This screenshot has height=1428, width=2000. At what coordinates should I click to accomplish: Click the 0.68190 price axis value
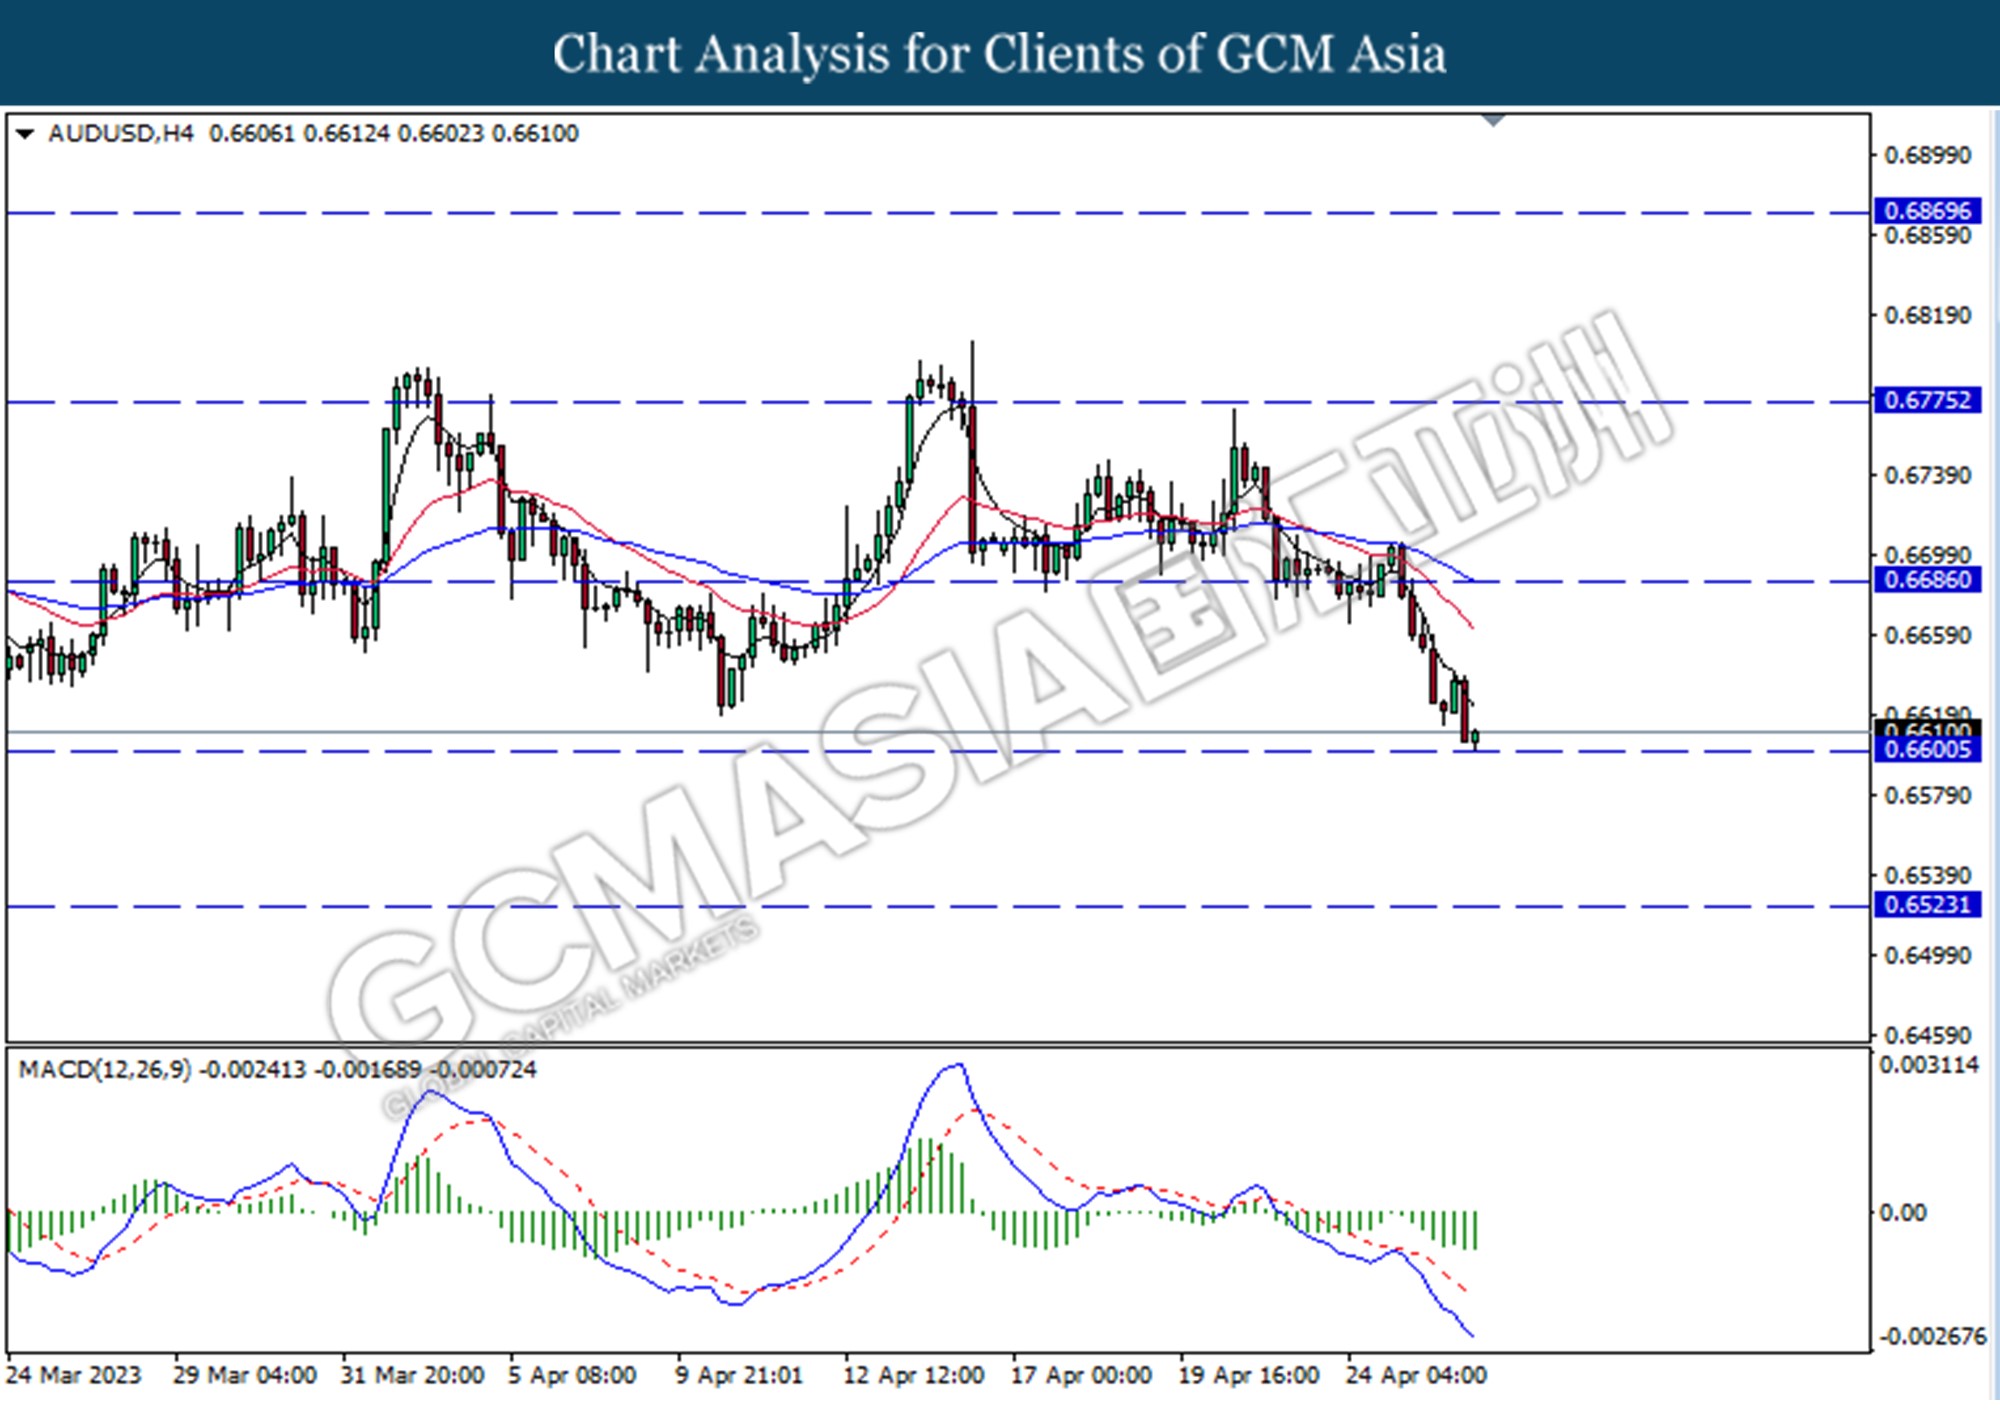click(x=1928, y=315)
